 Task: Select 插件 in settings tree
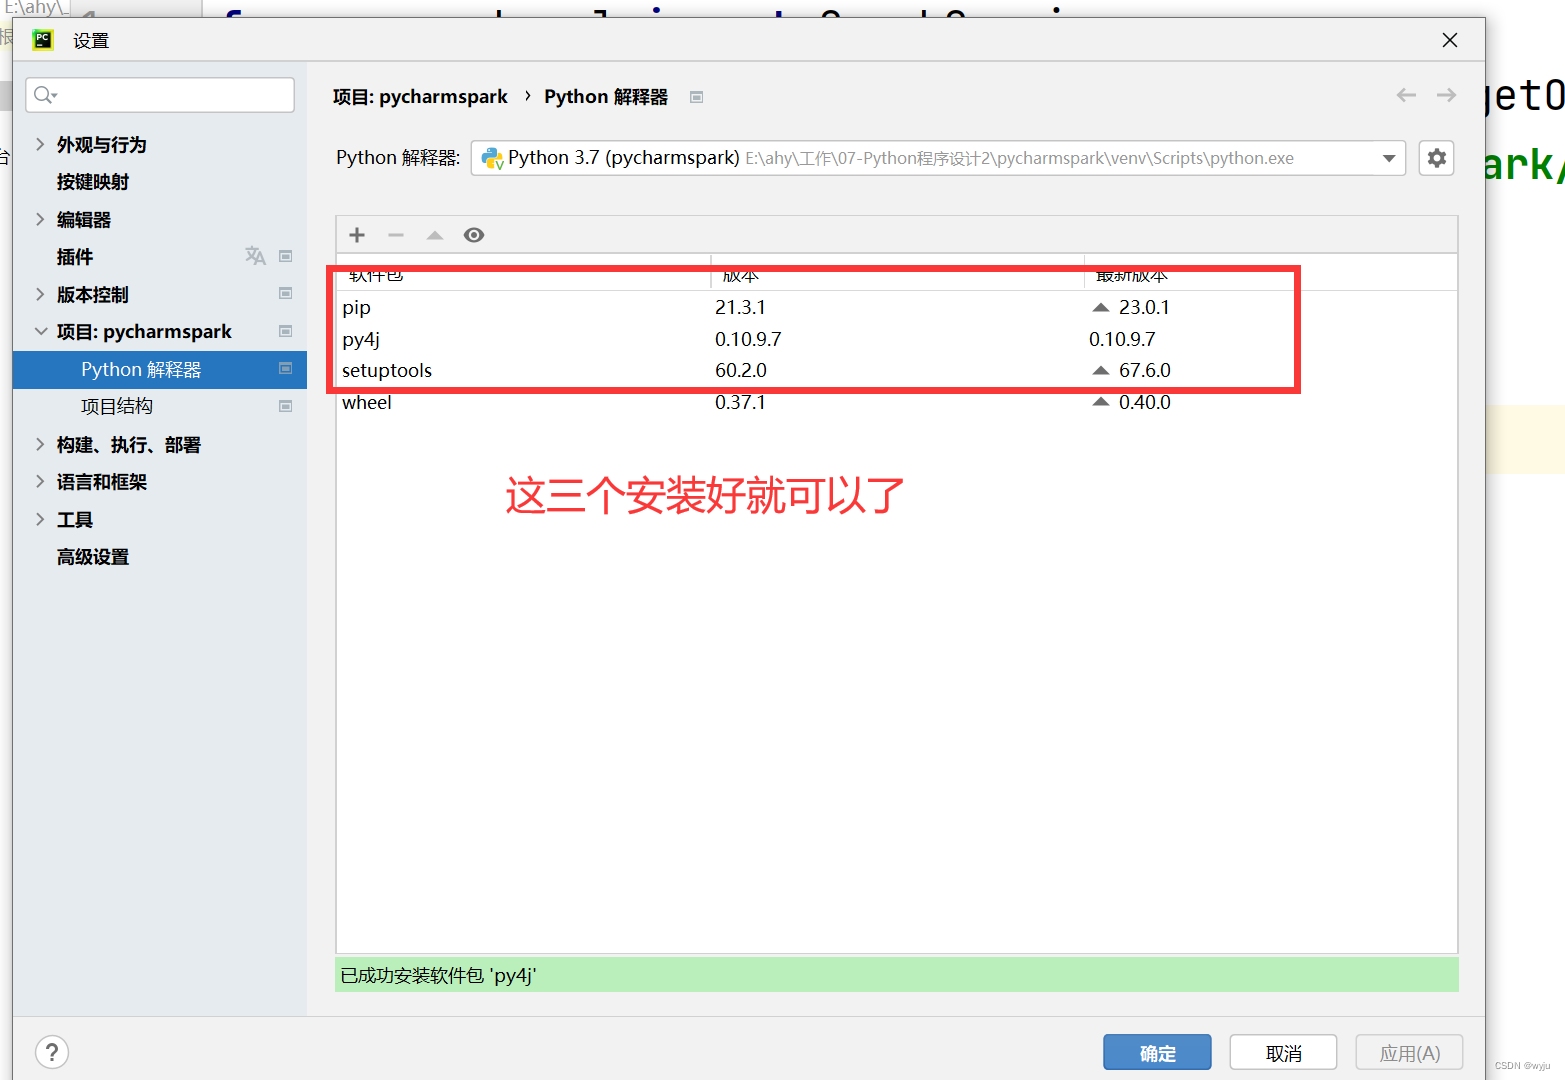(x=75, y=257)
